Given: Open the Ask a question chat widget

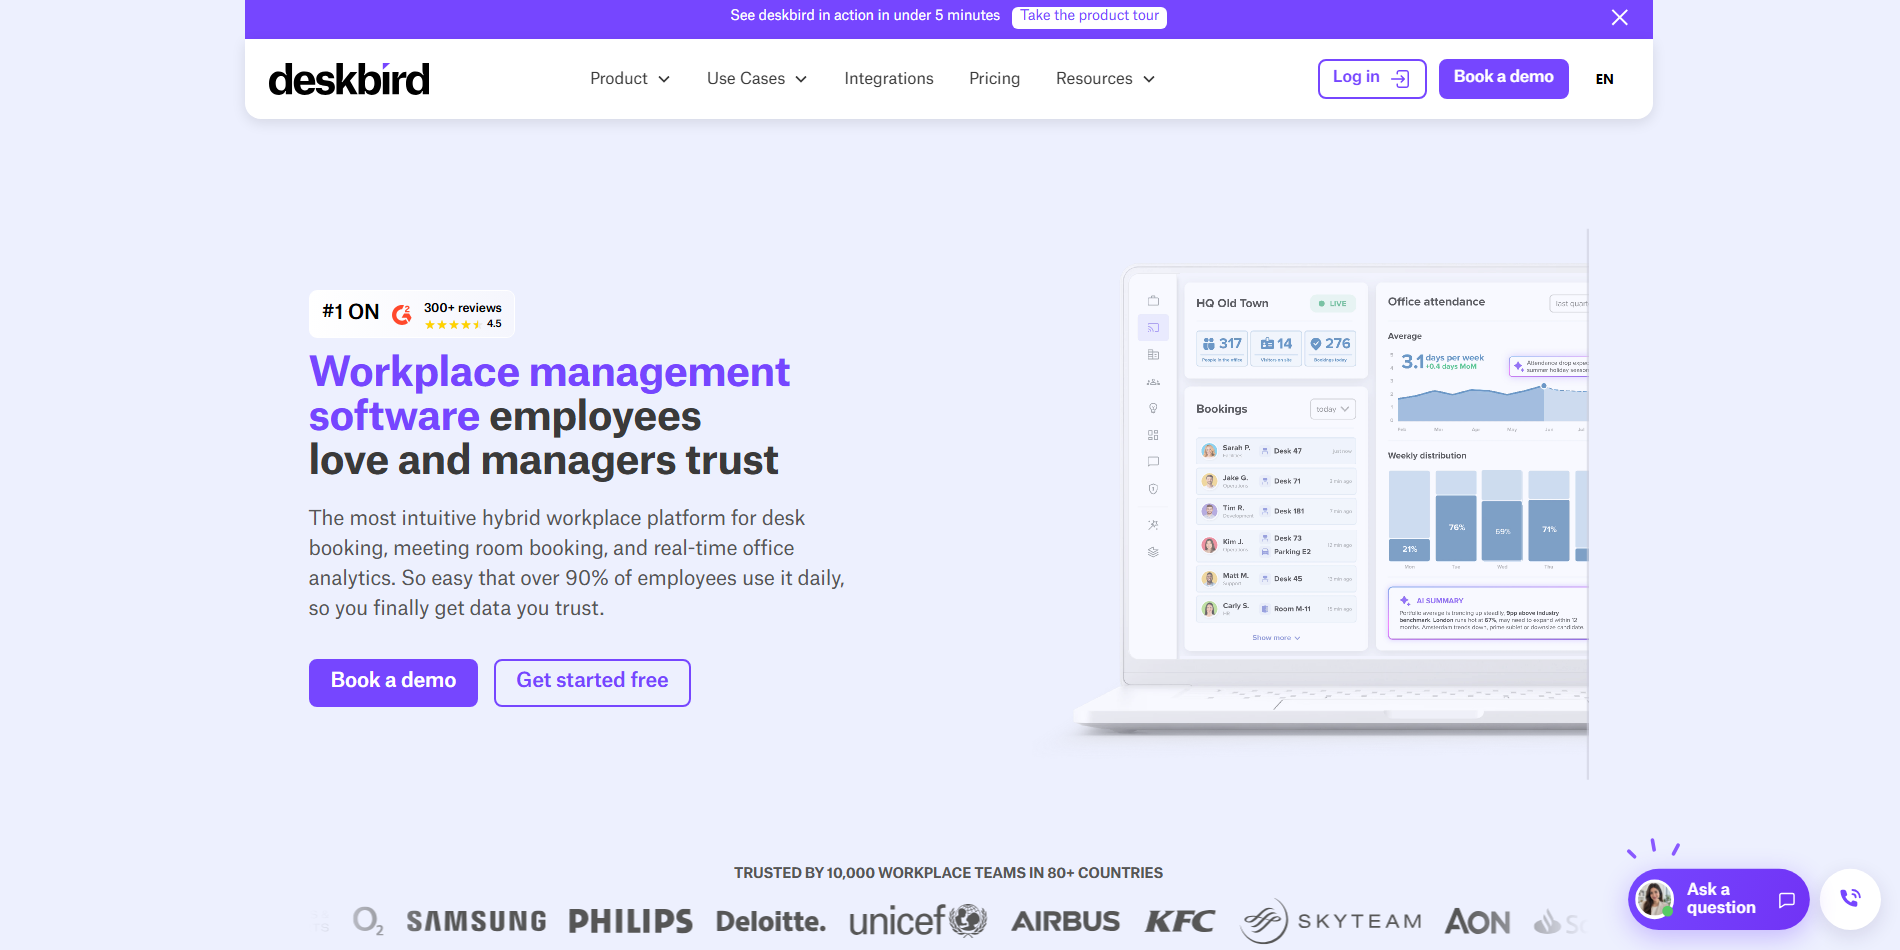Looking at the screenshot, I should pos(1718,899).
